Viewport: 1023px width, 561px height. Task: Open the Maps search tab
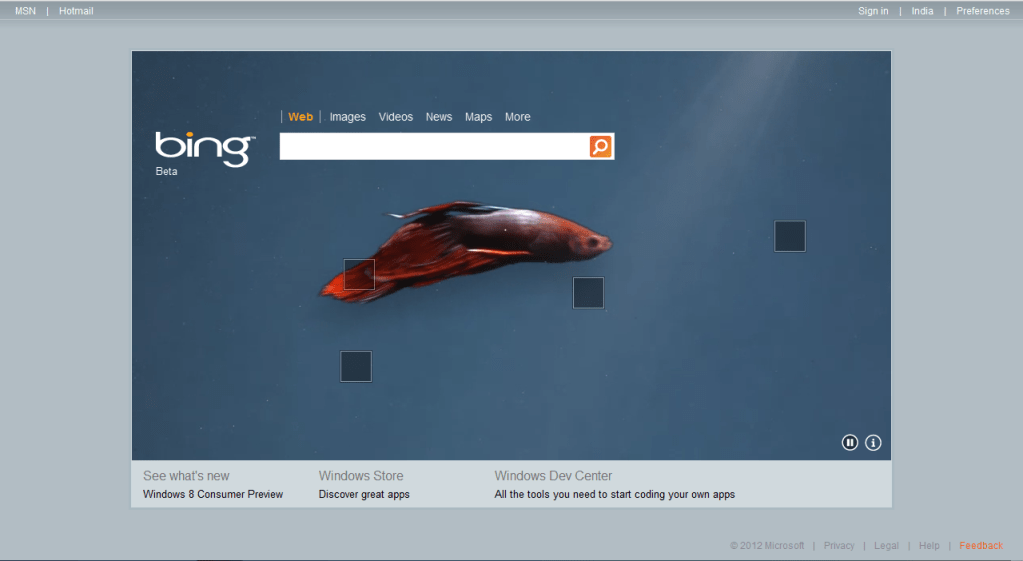[x=478, y=117]
